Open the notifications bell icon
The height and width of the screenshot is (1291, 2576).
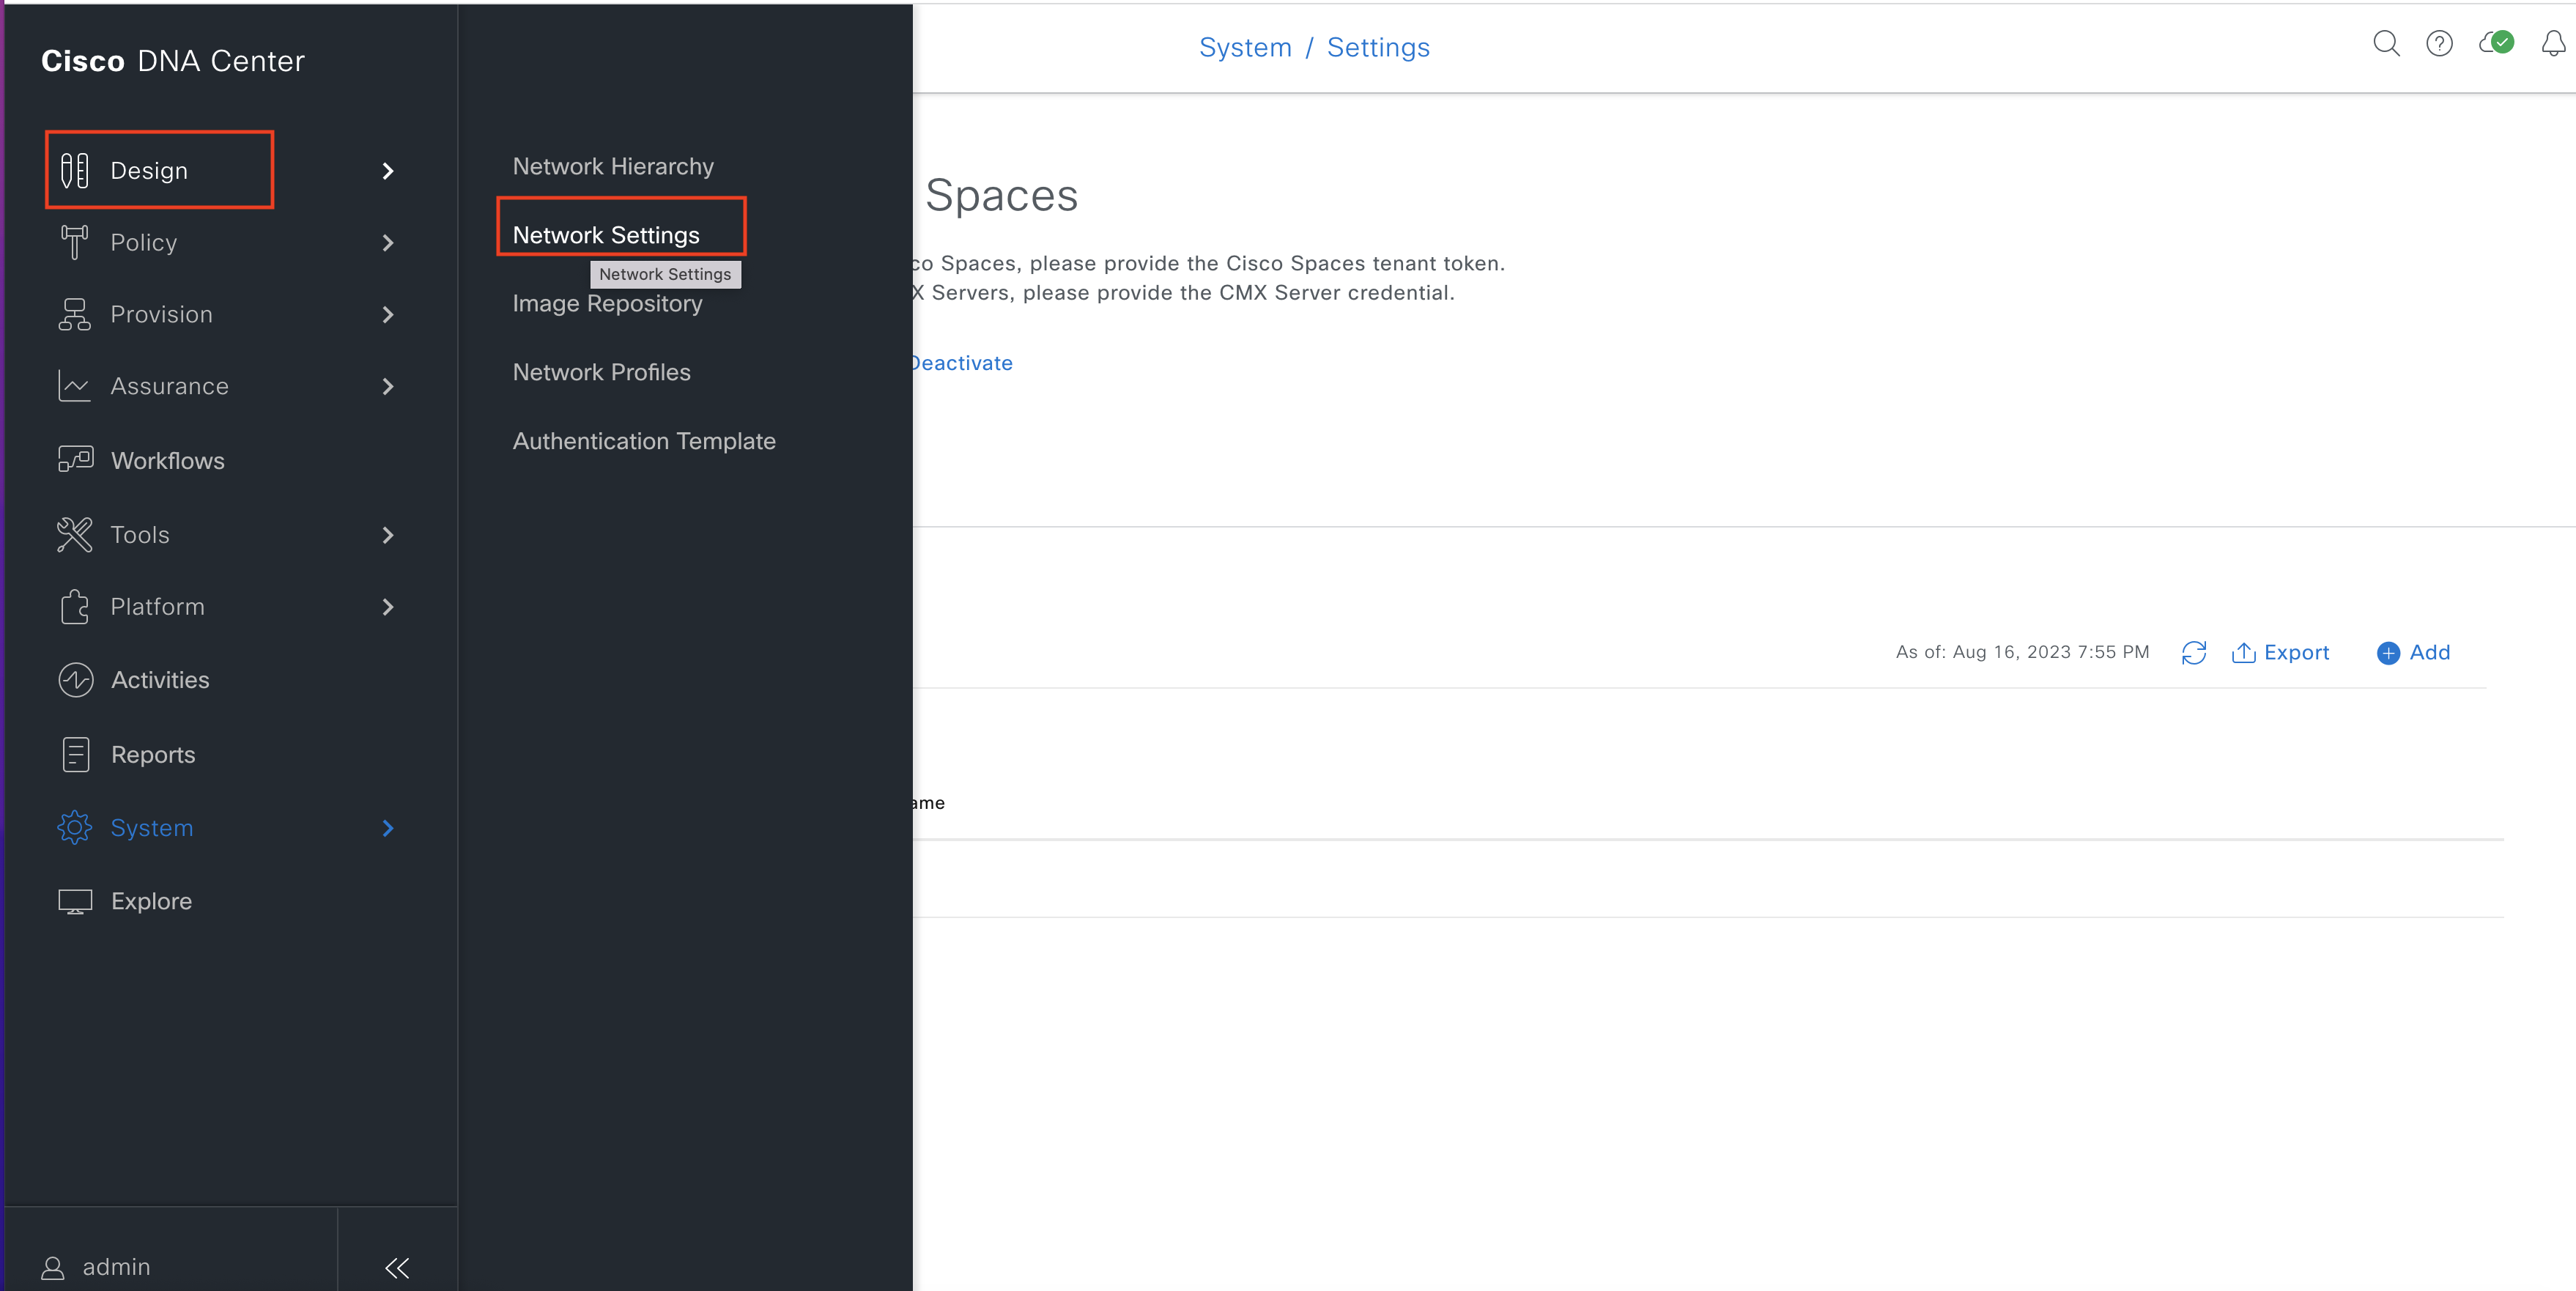2553,43
